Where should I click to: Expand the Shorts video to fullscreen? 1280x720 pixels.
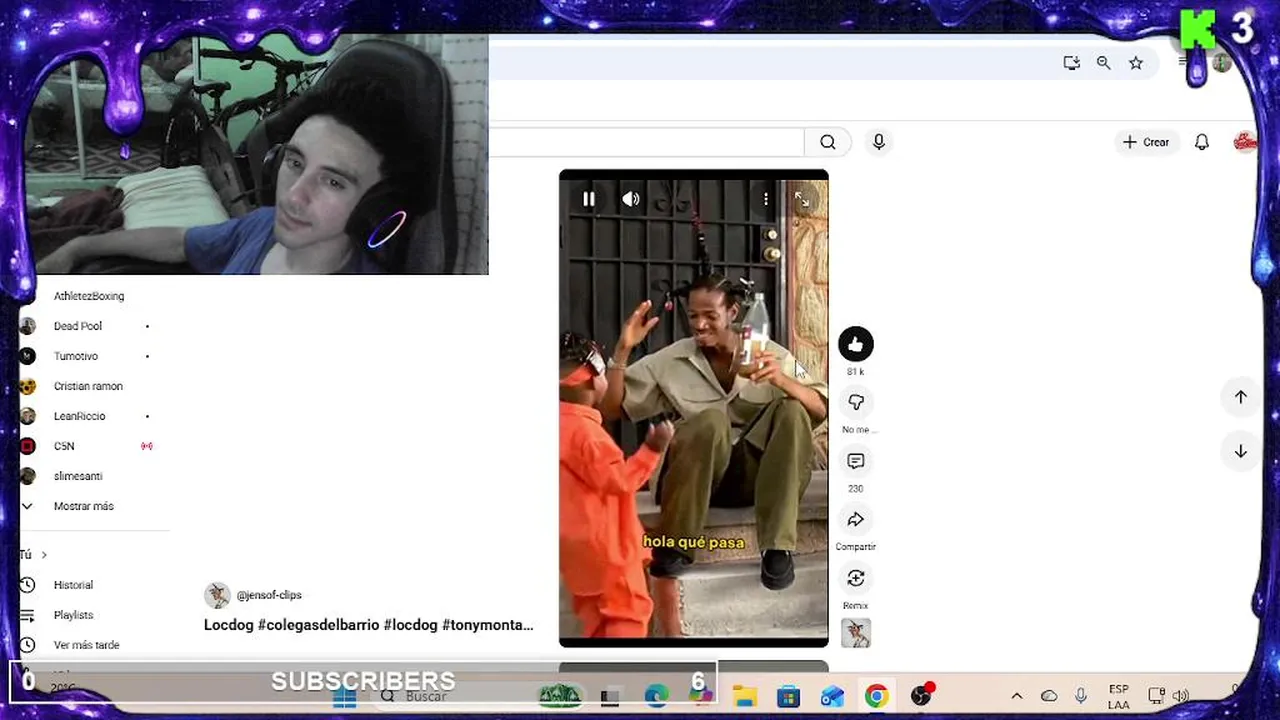802,199
